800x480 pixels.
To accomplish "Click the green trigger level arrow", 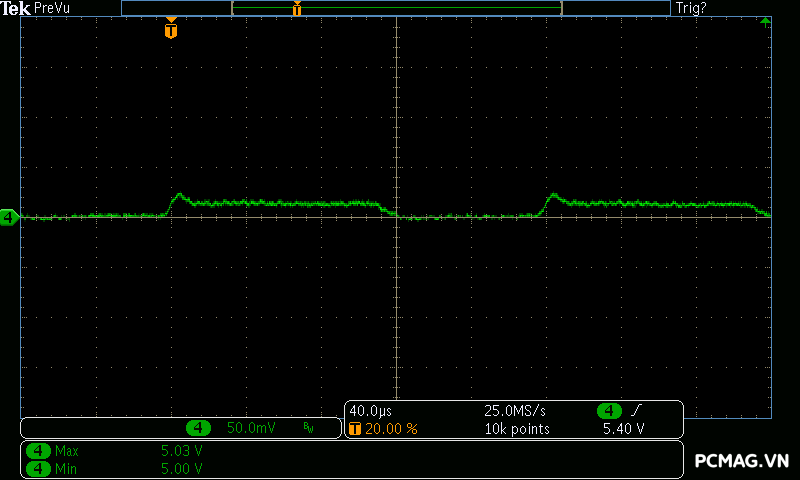I will click(x=765, y=21).
